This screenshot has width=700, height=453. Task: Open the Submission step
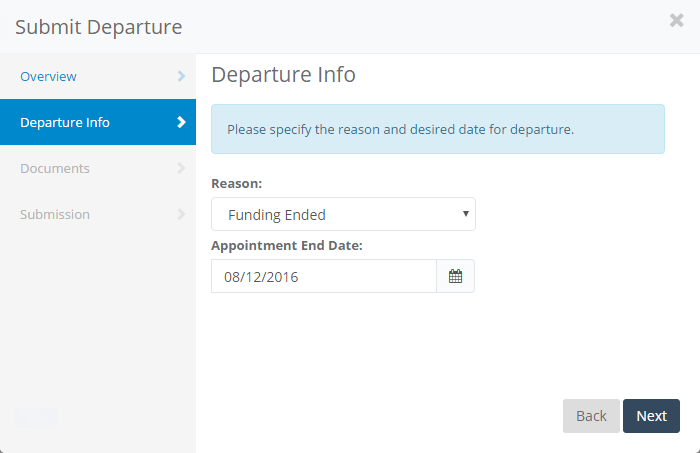(x=55, y=214)
